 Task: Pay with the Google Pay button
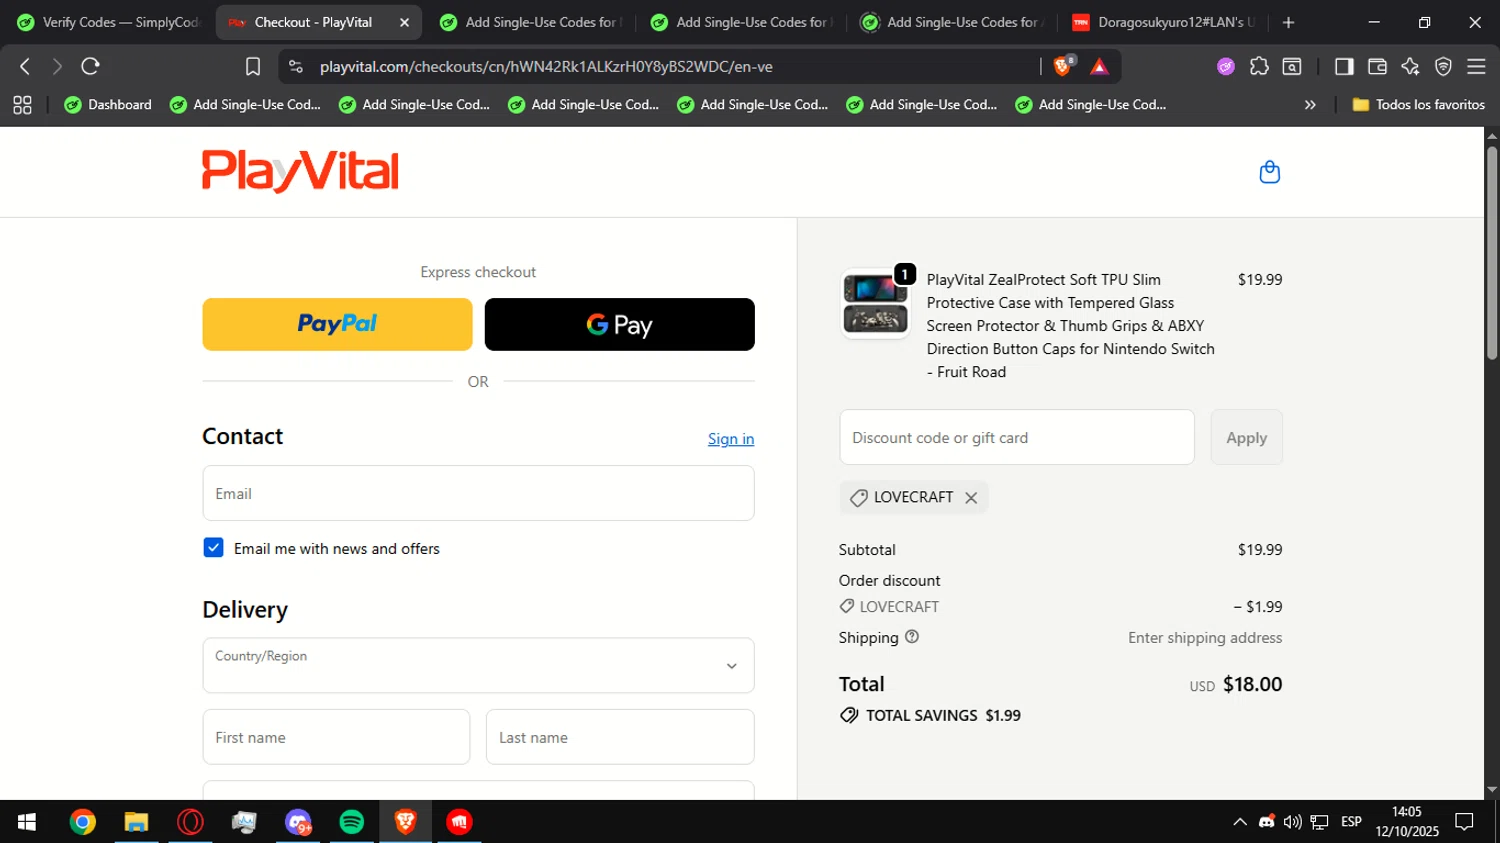point(619,324)
